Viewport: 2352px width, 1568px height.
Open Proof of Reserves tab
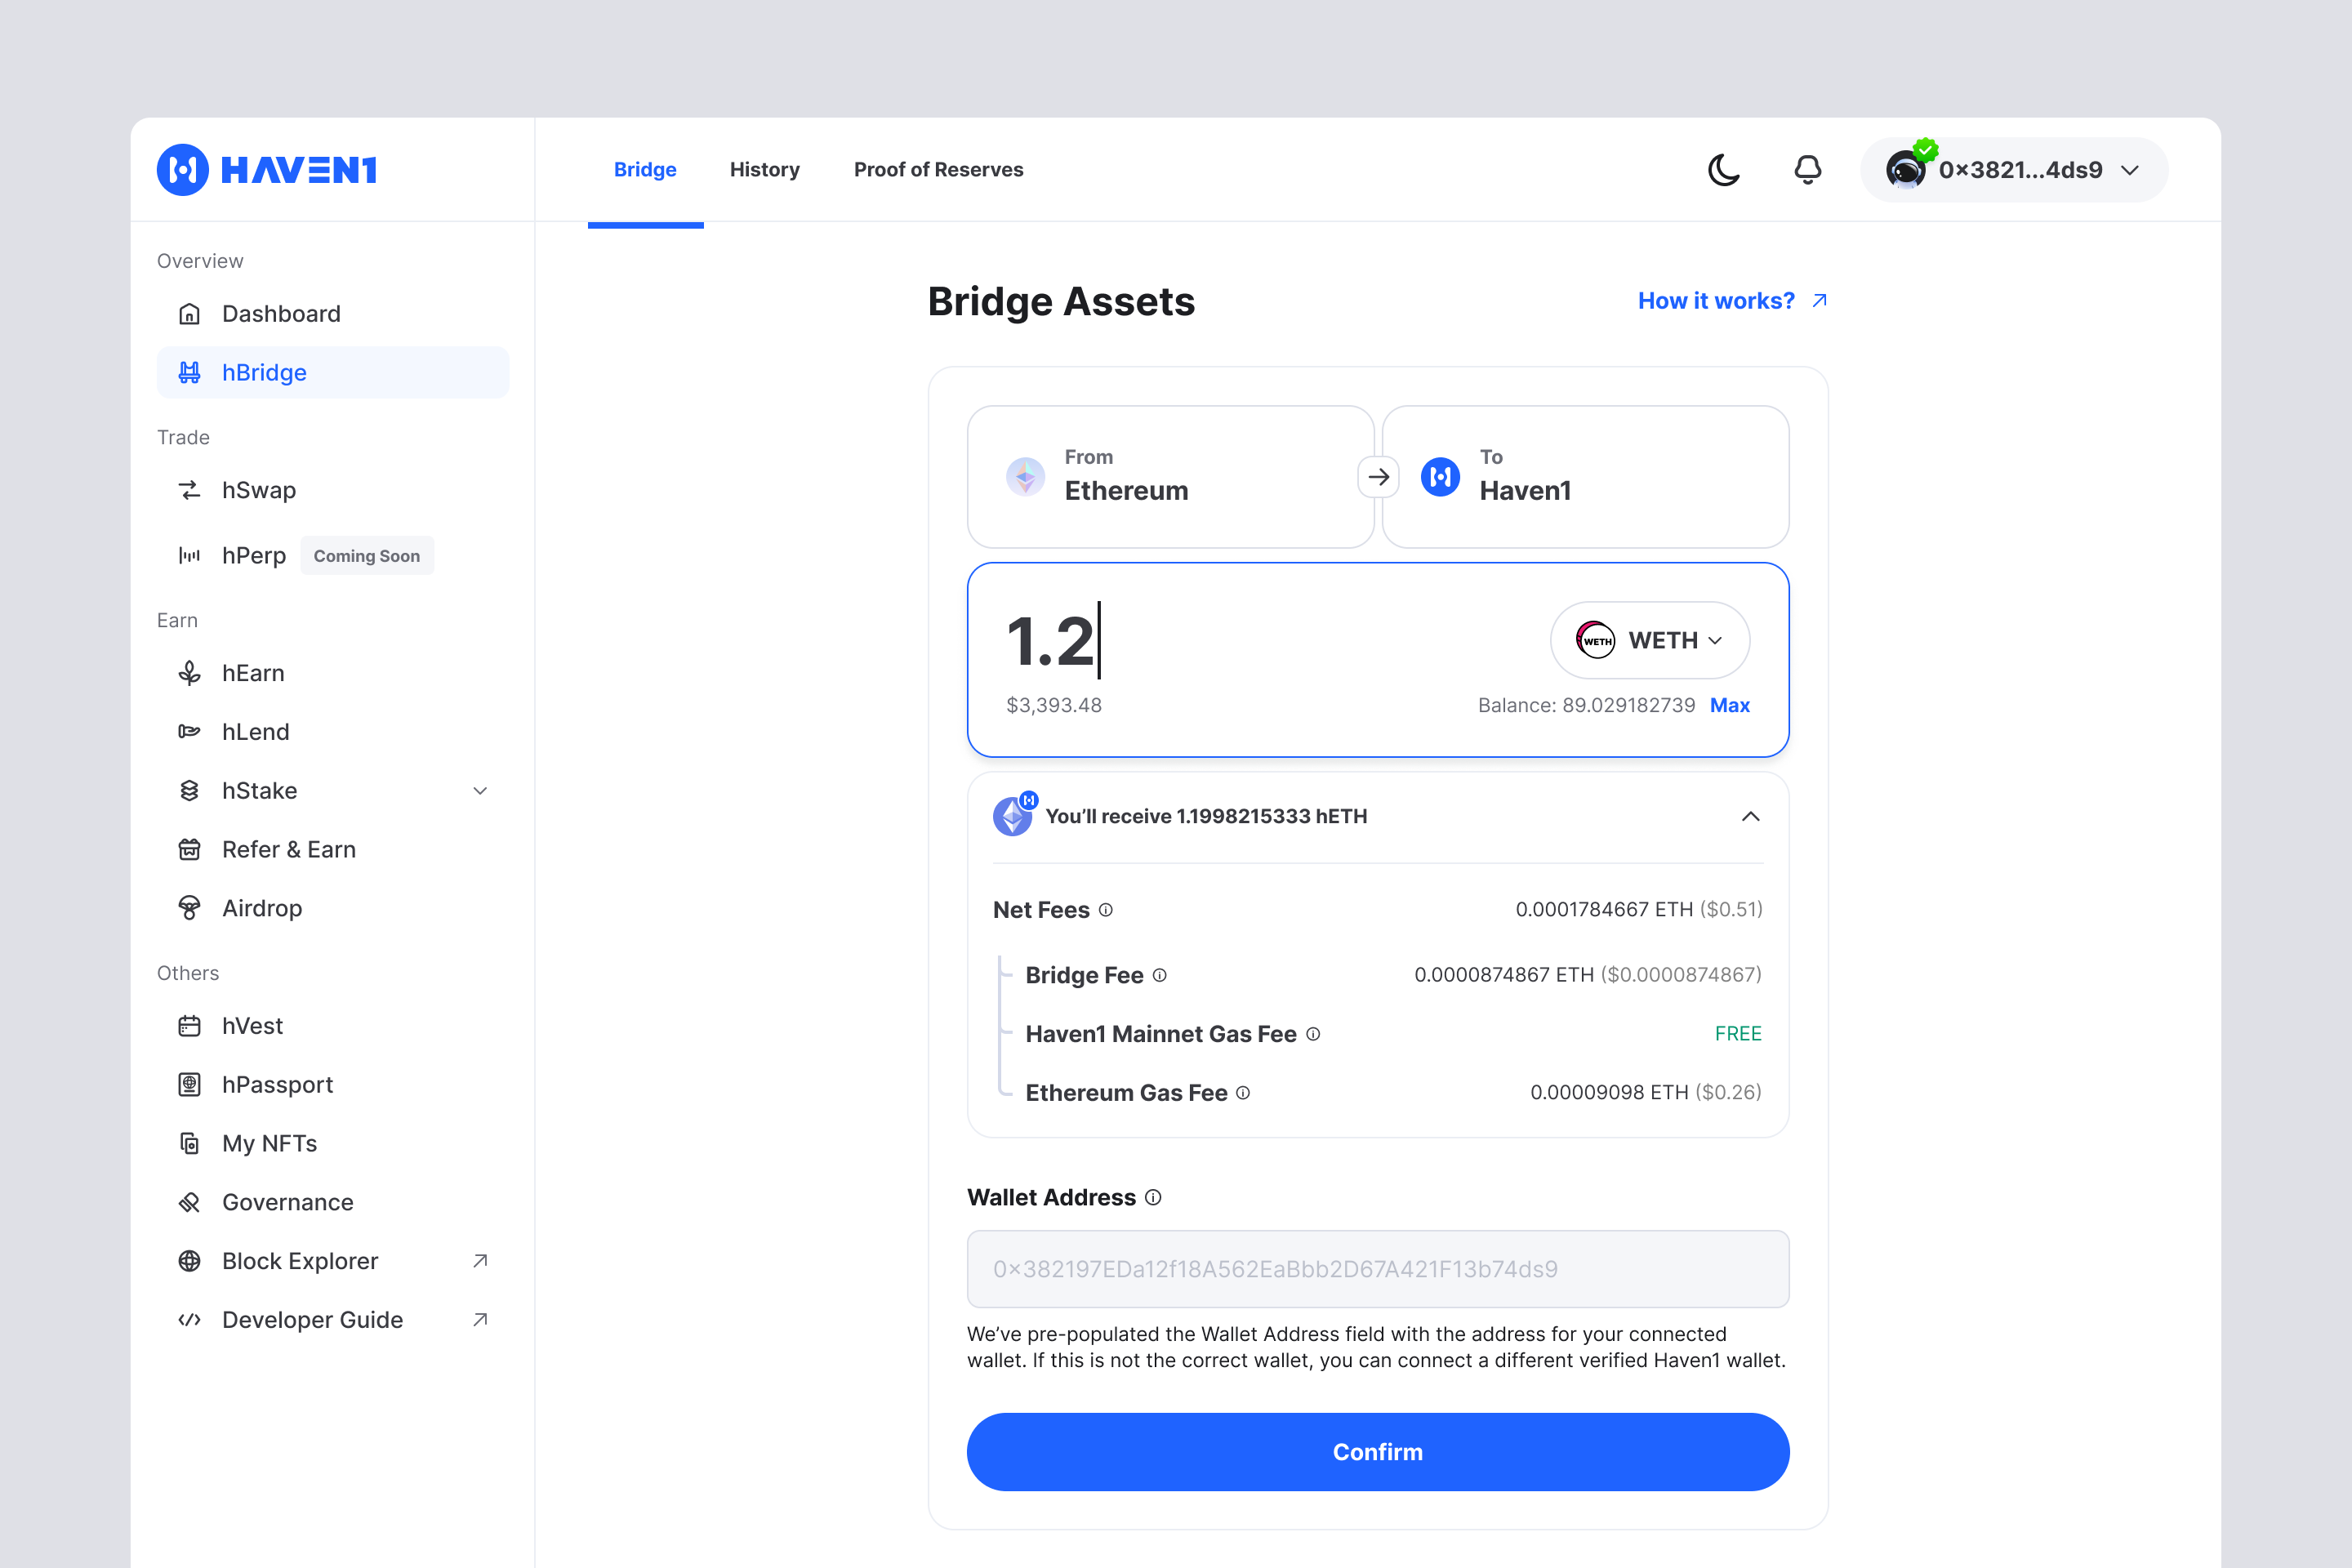point(938,170)
